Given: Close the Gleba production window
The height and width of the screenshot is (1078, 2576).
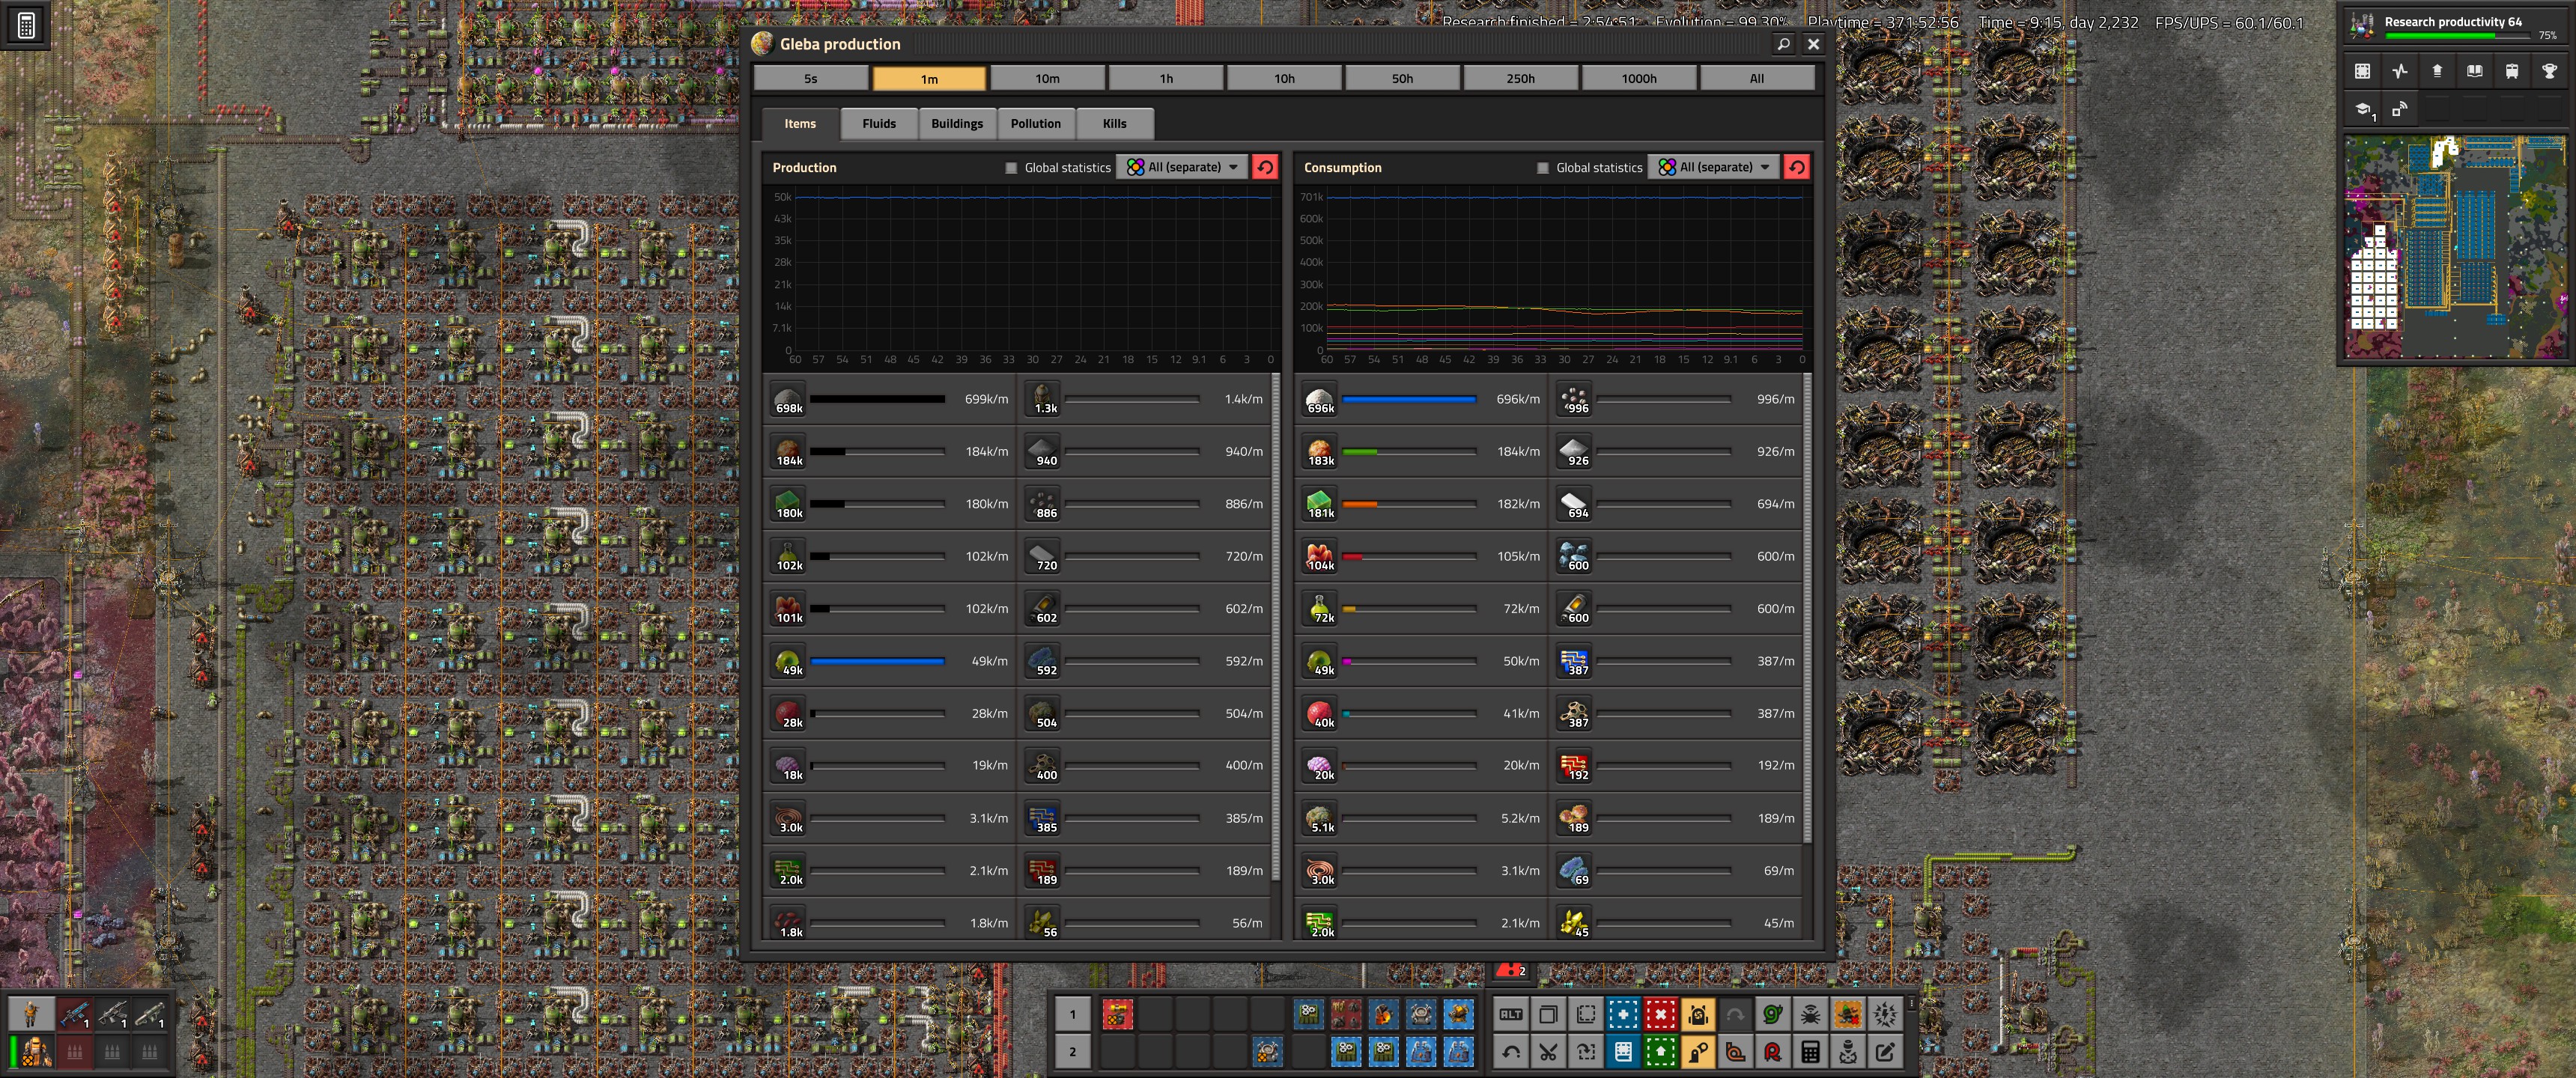Looking at the screenshot, I should [1813, 44].
